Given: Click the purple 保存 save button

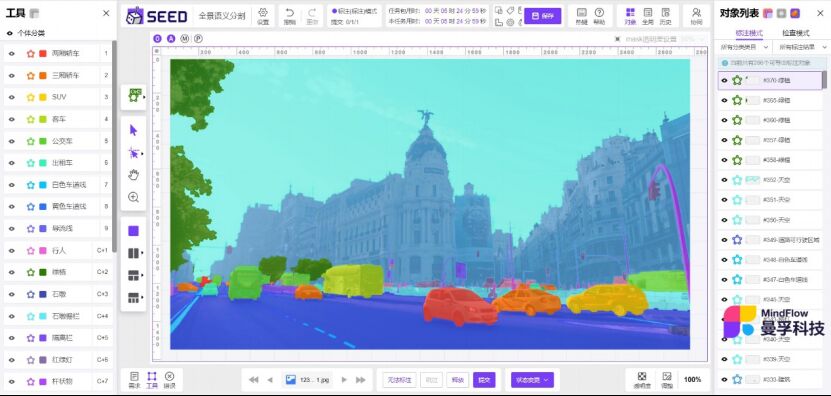Looking at the screenshot, I should pyautogui.click(x=542, y=16).
